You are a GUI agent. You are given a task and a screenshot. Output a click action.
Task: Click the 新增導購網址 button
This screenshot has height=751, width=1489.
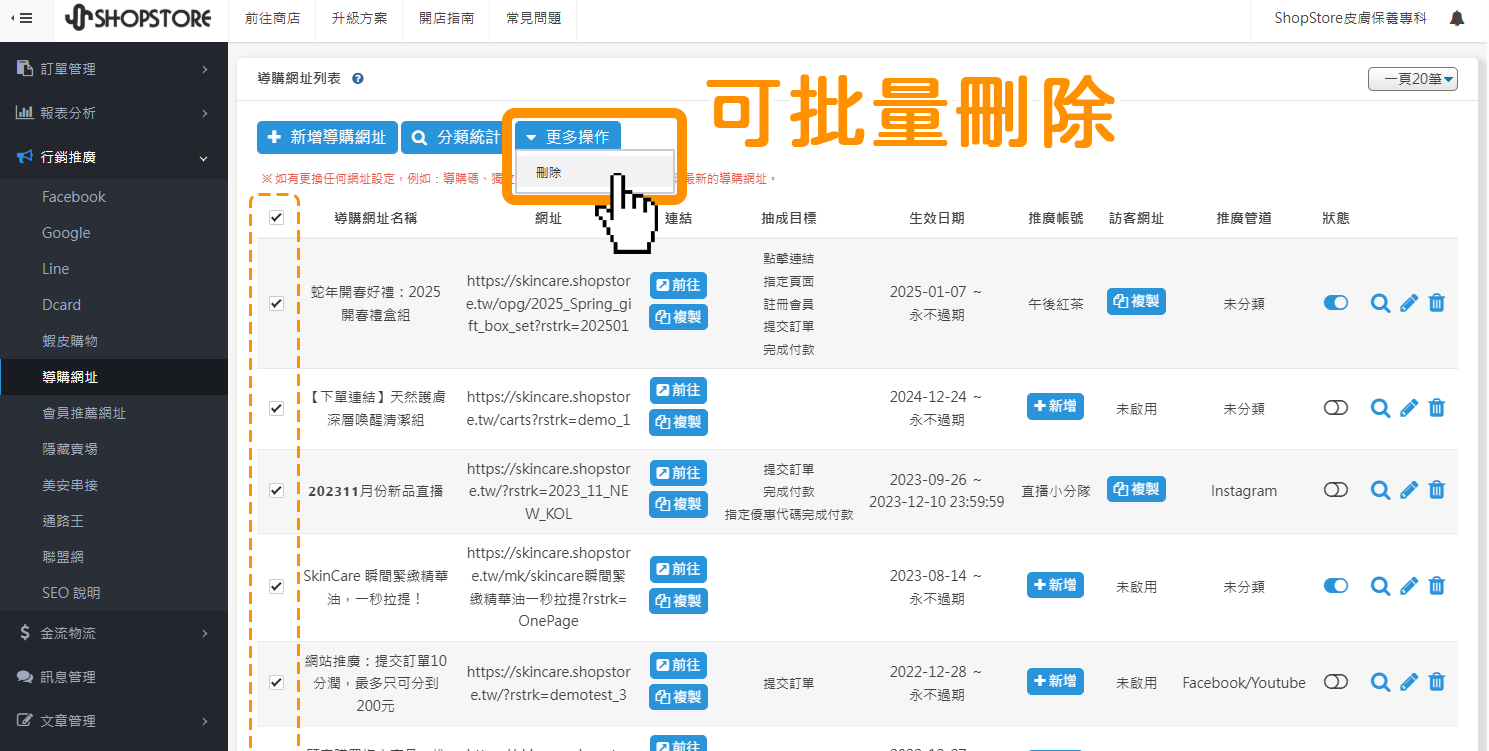pos(326,137)
